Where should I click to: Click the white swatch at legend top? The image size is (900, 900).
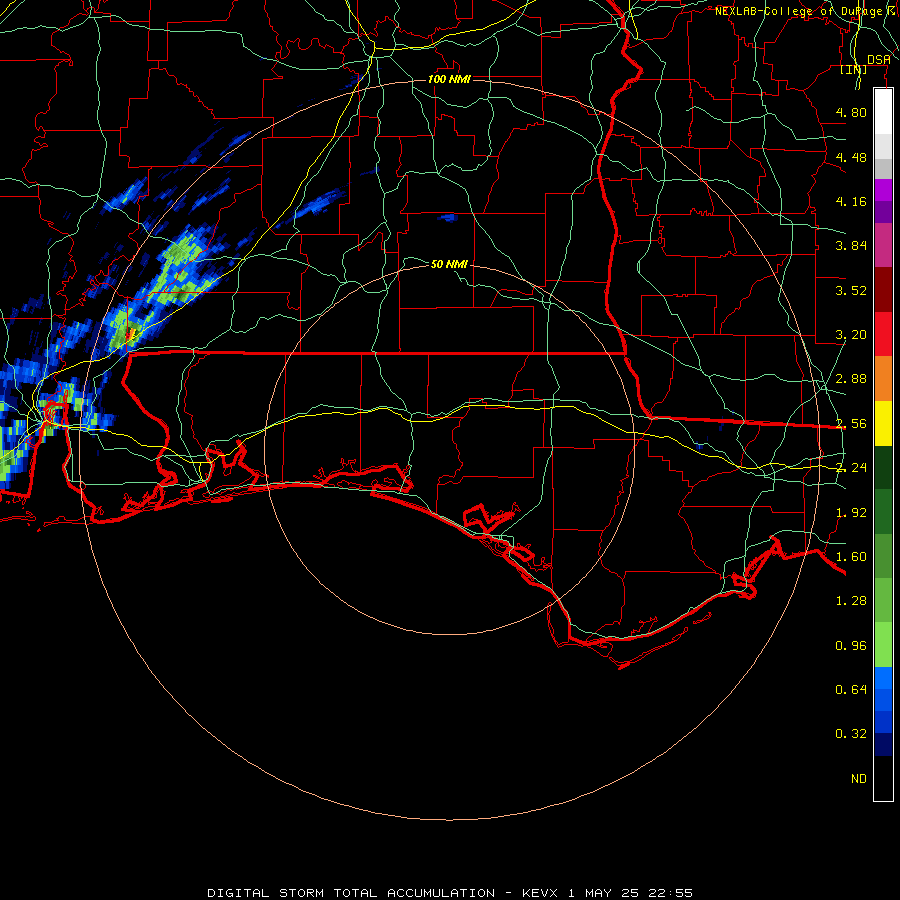(x=883, y=112)
